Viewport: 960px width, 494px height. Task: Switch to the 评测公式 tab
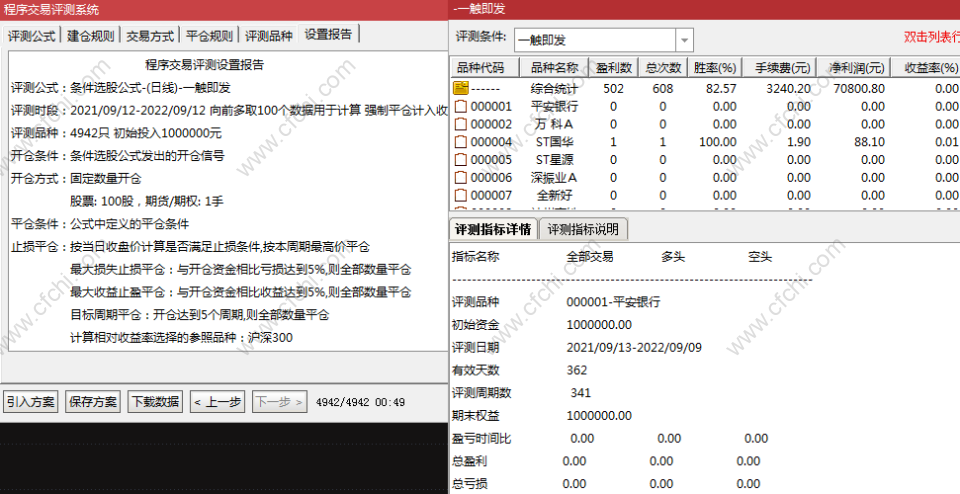point(31,36)
